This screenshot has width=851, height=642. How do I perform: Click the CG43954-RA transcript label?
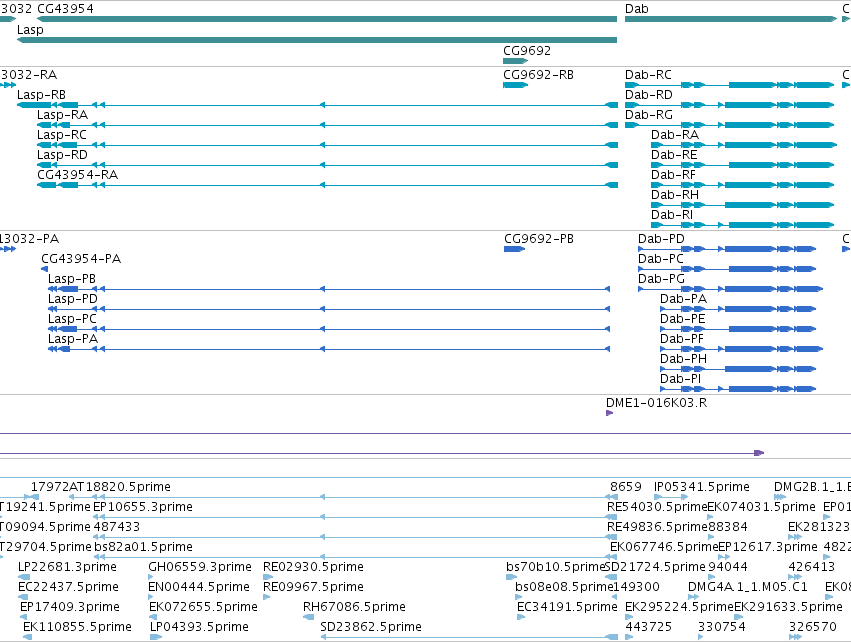point(78,175)
